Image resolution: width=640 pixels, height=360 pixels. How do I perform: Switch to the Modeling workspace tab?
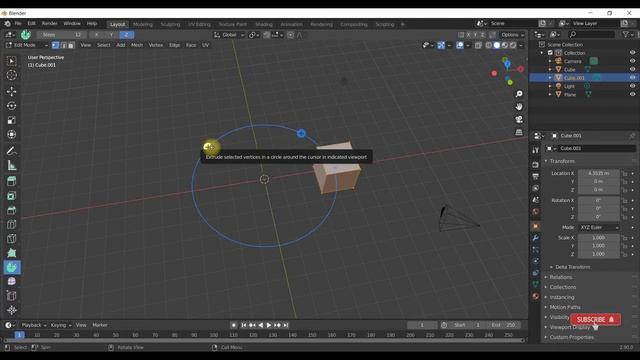coord(142,24)
